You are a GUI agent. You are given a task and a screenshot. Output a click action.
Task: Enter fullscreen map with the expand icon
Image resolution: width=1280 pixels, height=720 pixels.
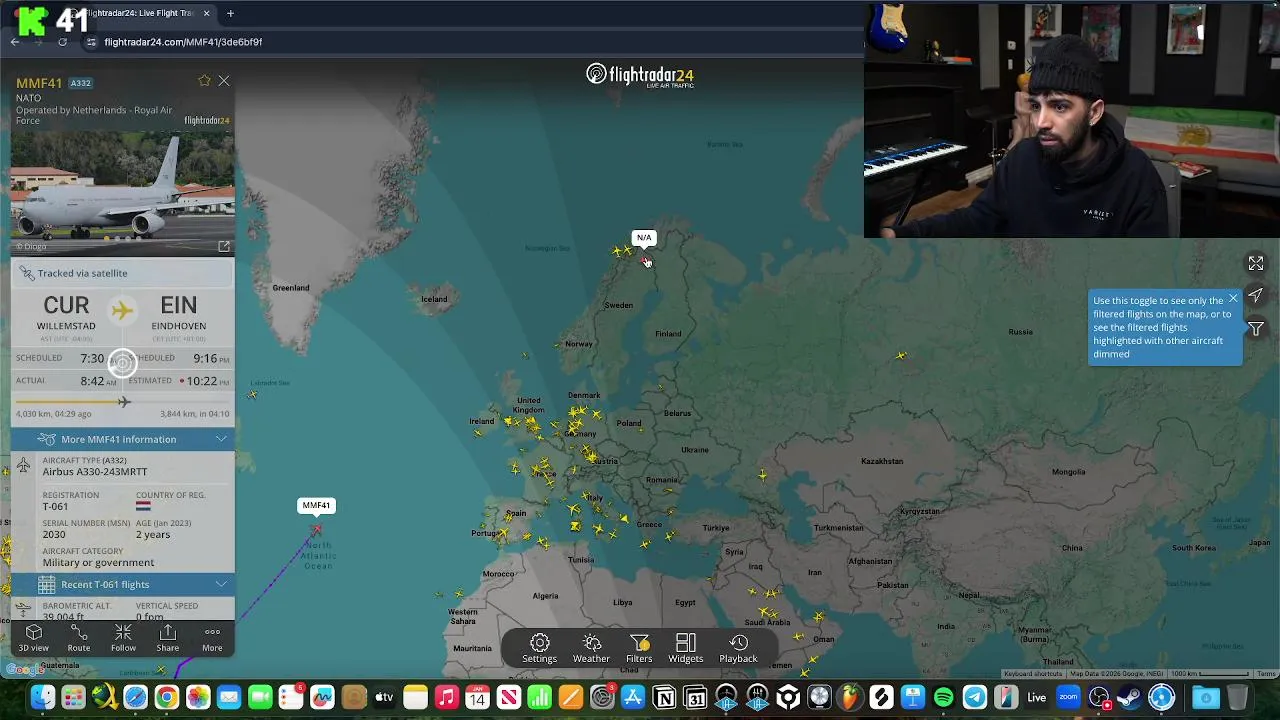click(1256, 263)
